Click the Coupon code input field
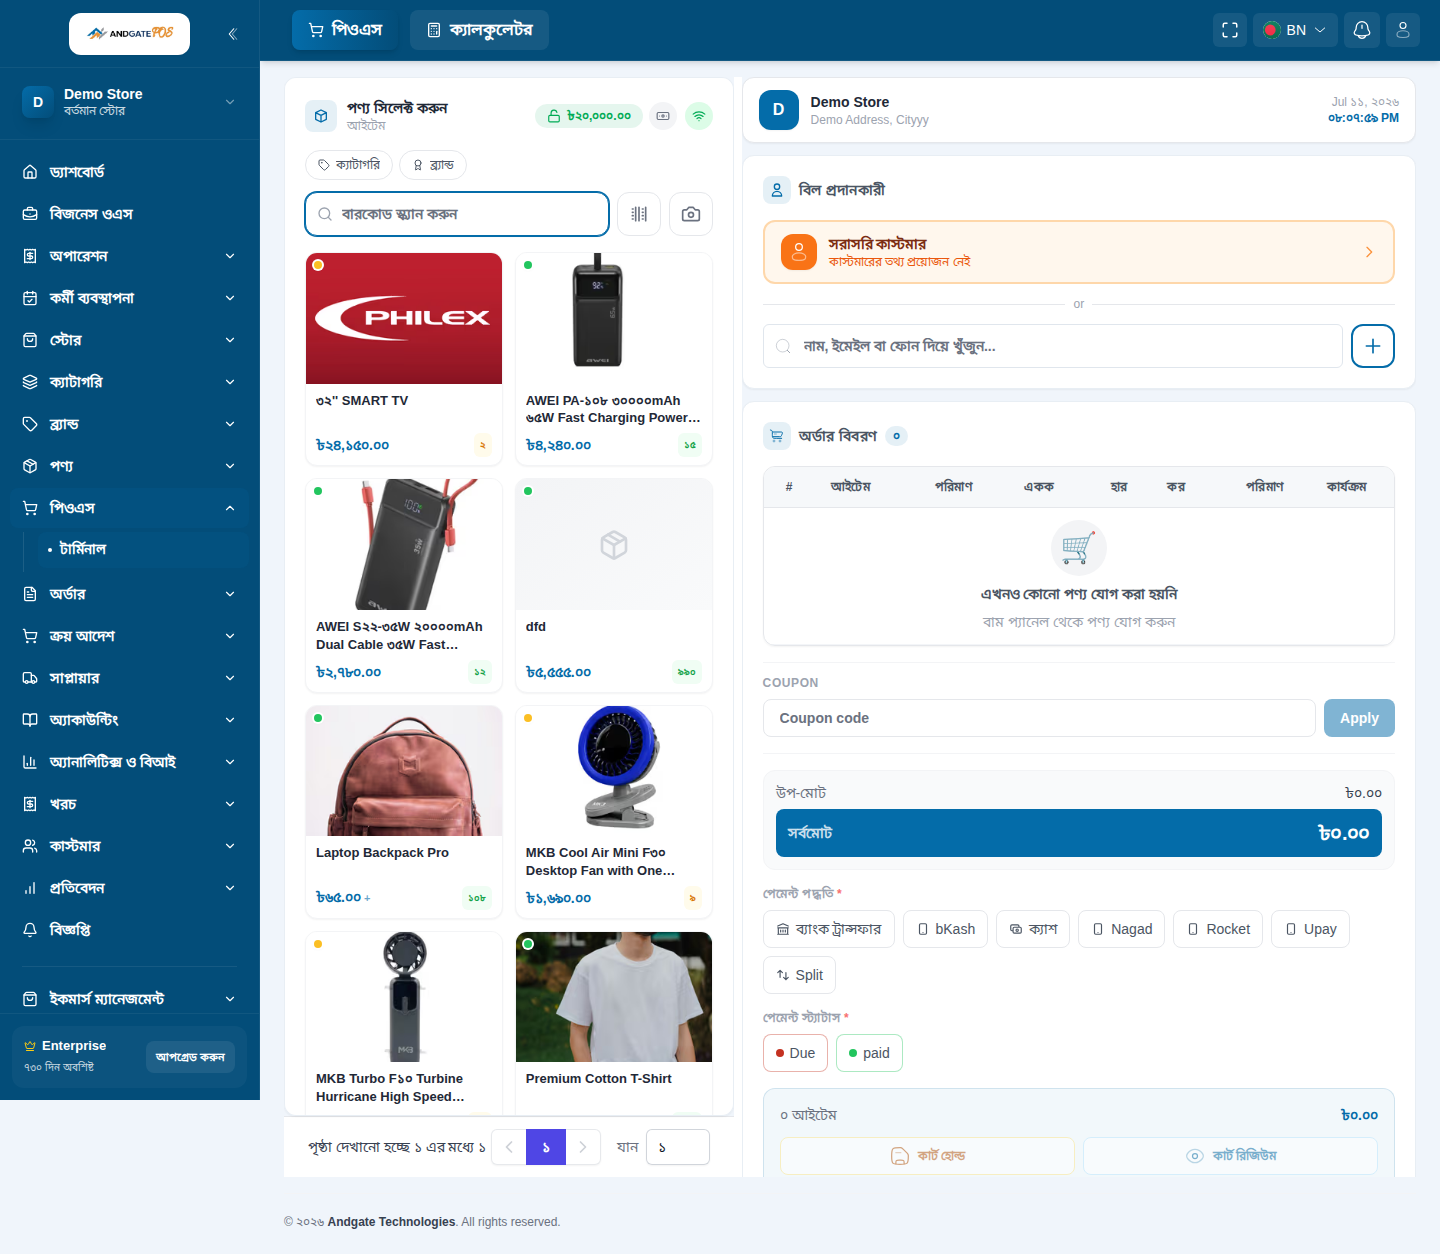 tap(1039, 718)
